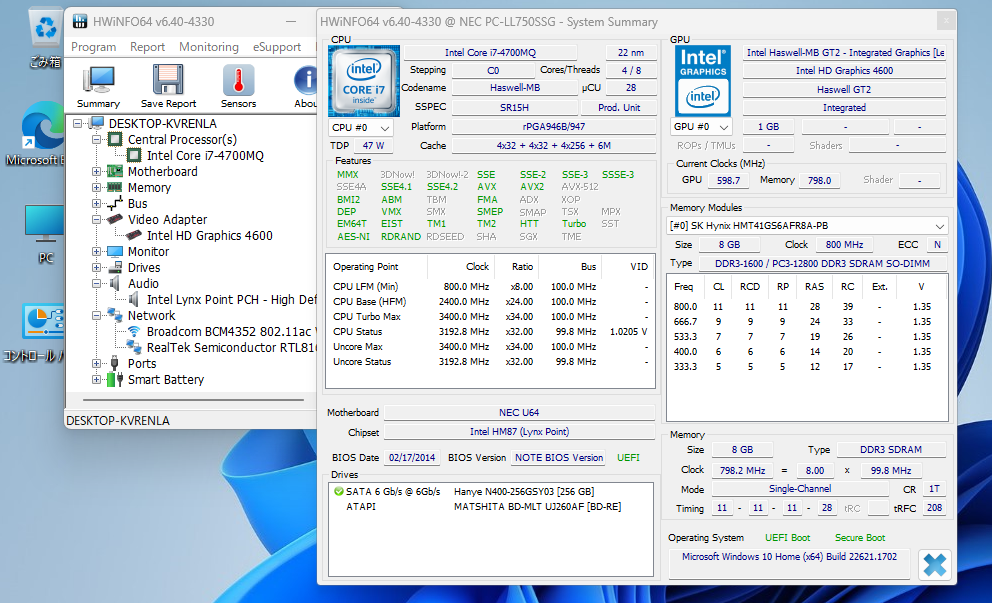Minimize the HWiNFO64 main window
Screen dimensions: 992x603
pos(290,22)
